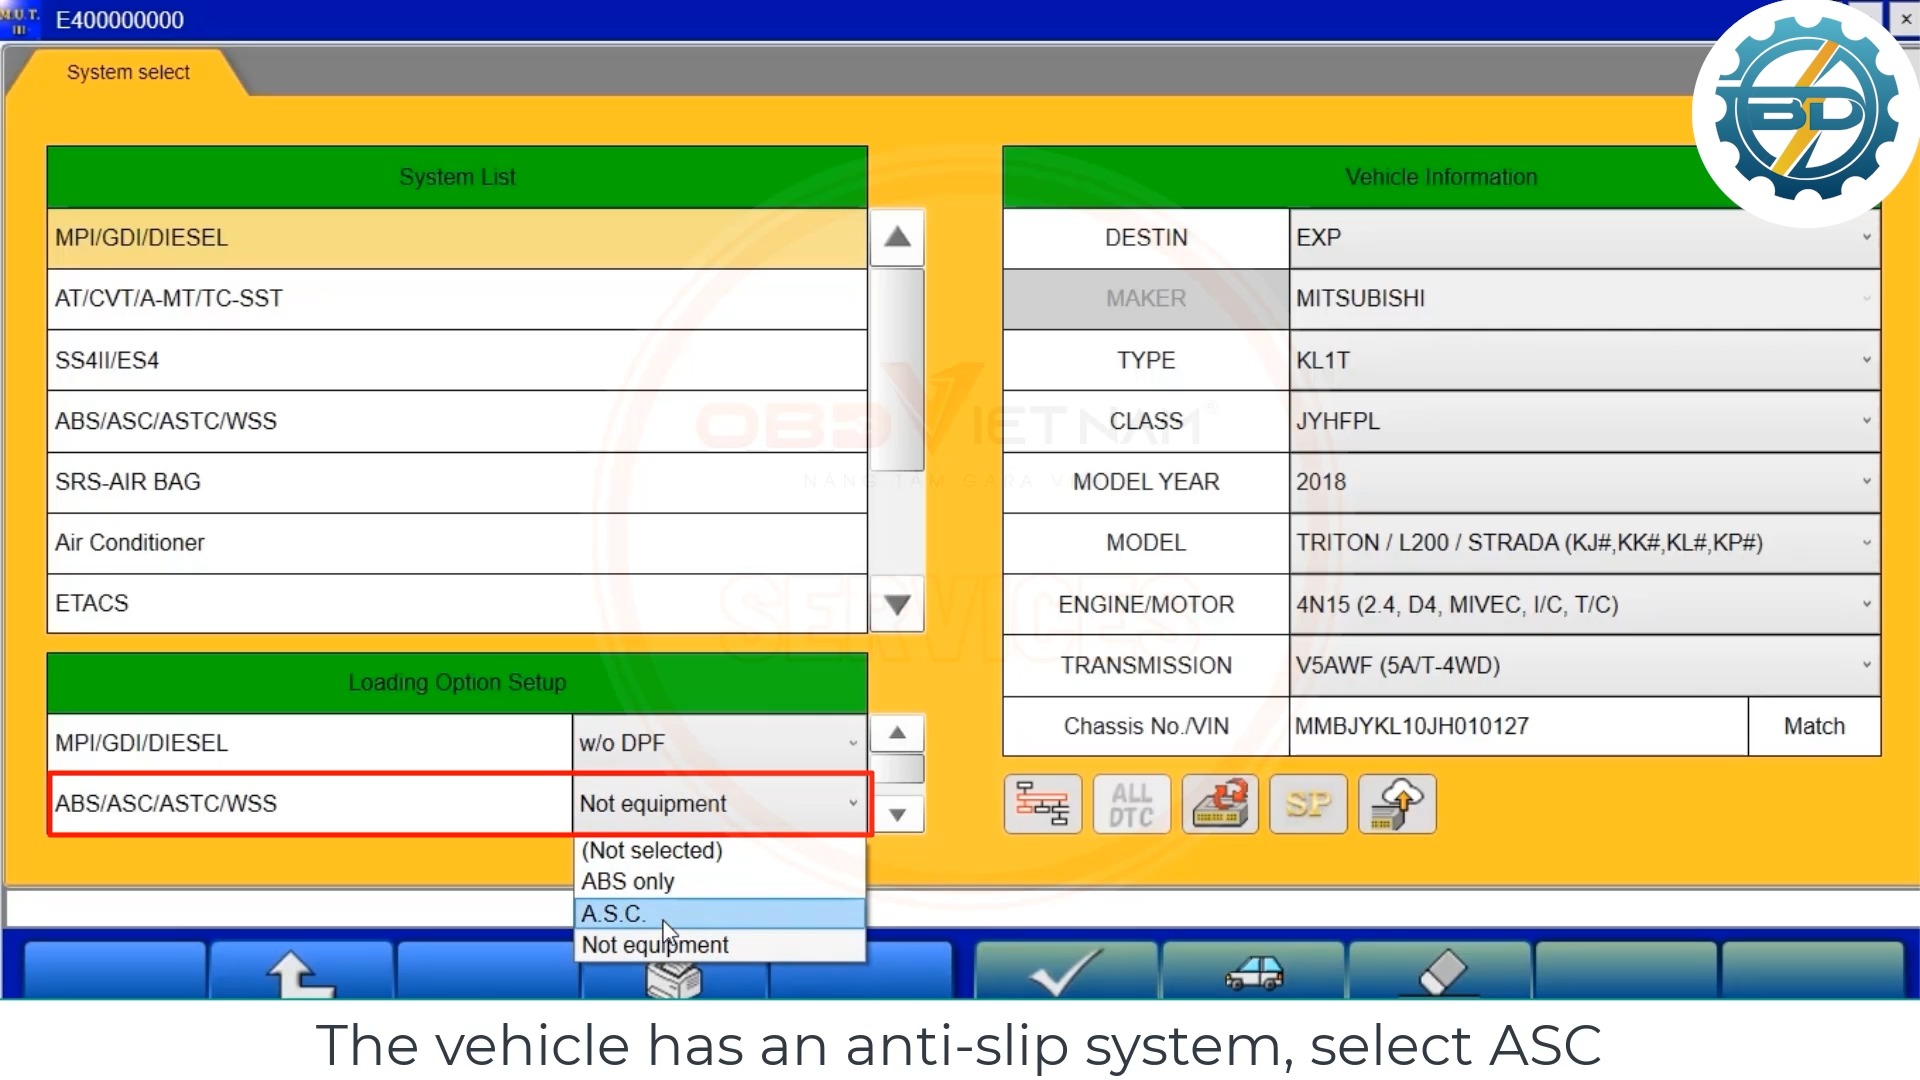Viewport: 1920px width, 1080px height.
Task: Click the Match button beside the VIN
Action: coord(1814,726)
